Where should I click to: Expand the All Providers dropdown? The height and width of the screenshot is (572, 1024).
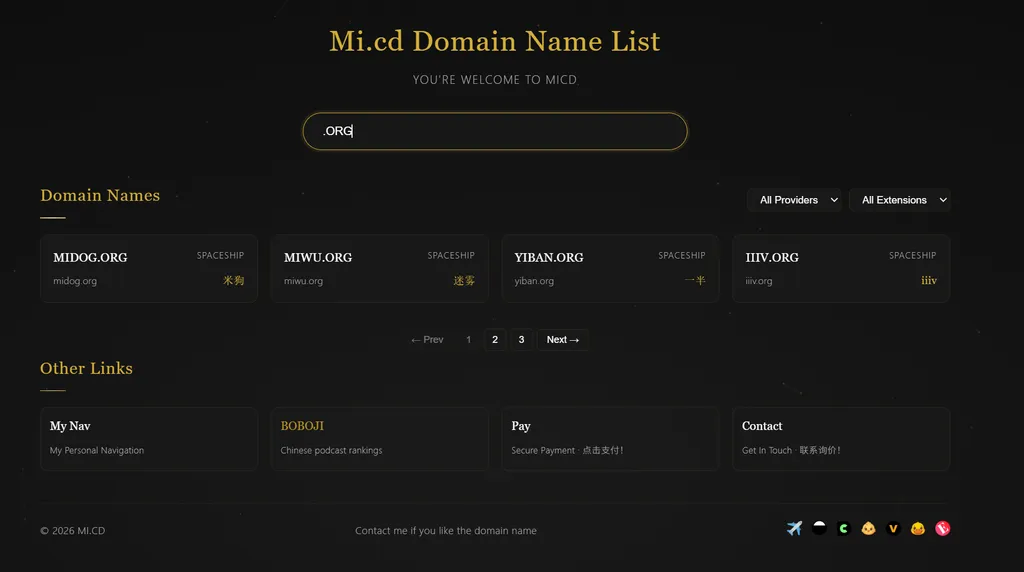797,200
